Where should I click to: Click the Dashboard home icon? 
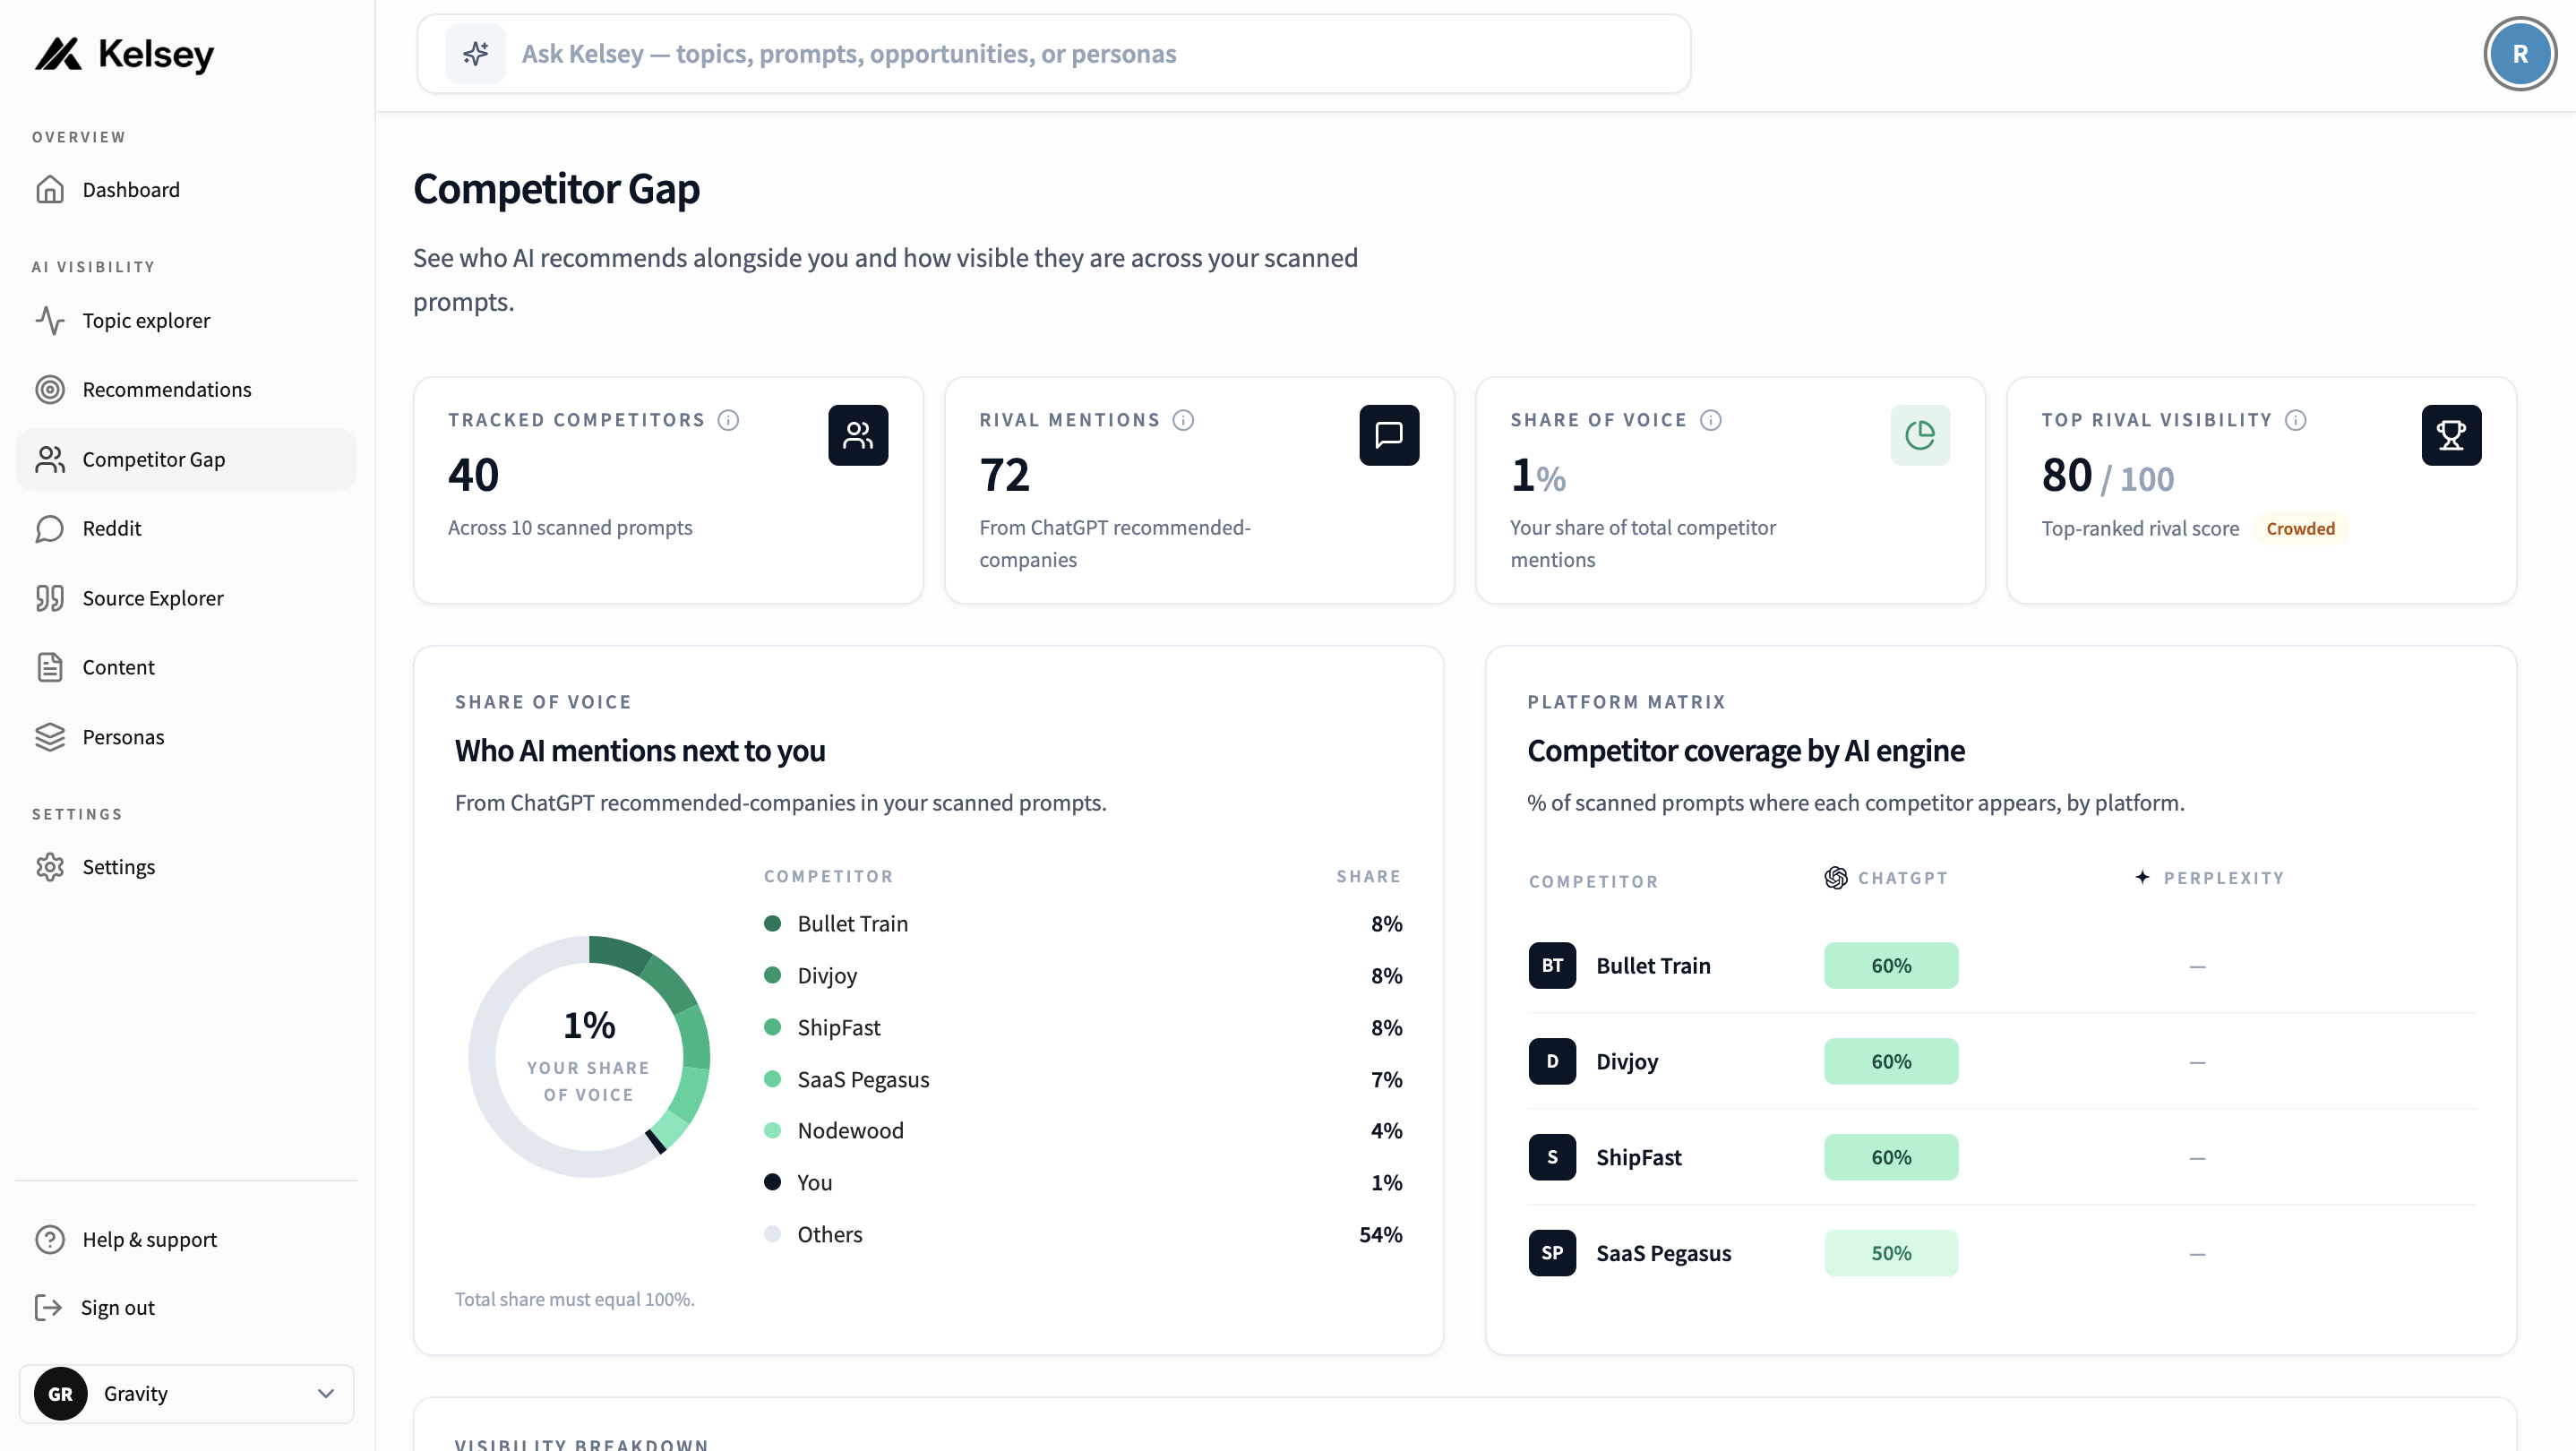point(50,189)
